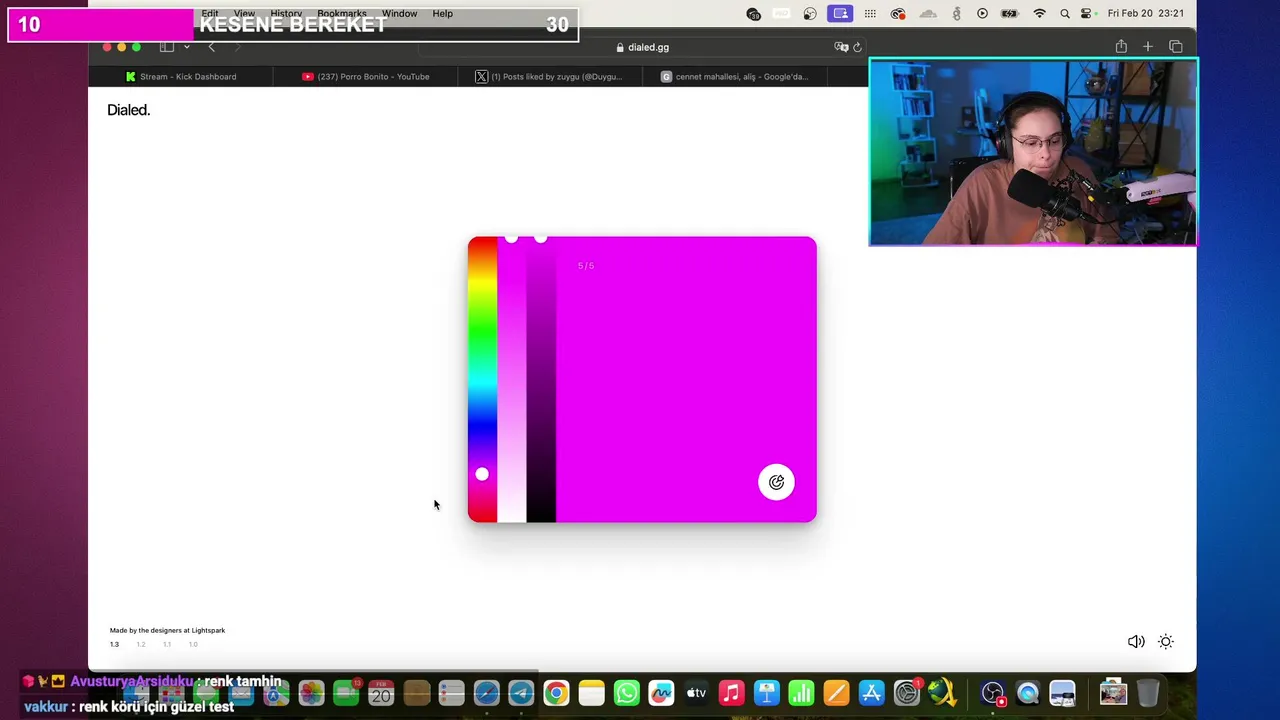The height and width of the screenshot is (720, 1280).
Task: Open a new Safari tab
Action: point(1148,47)
